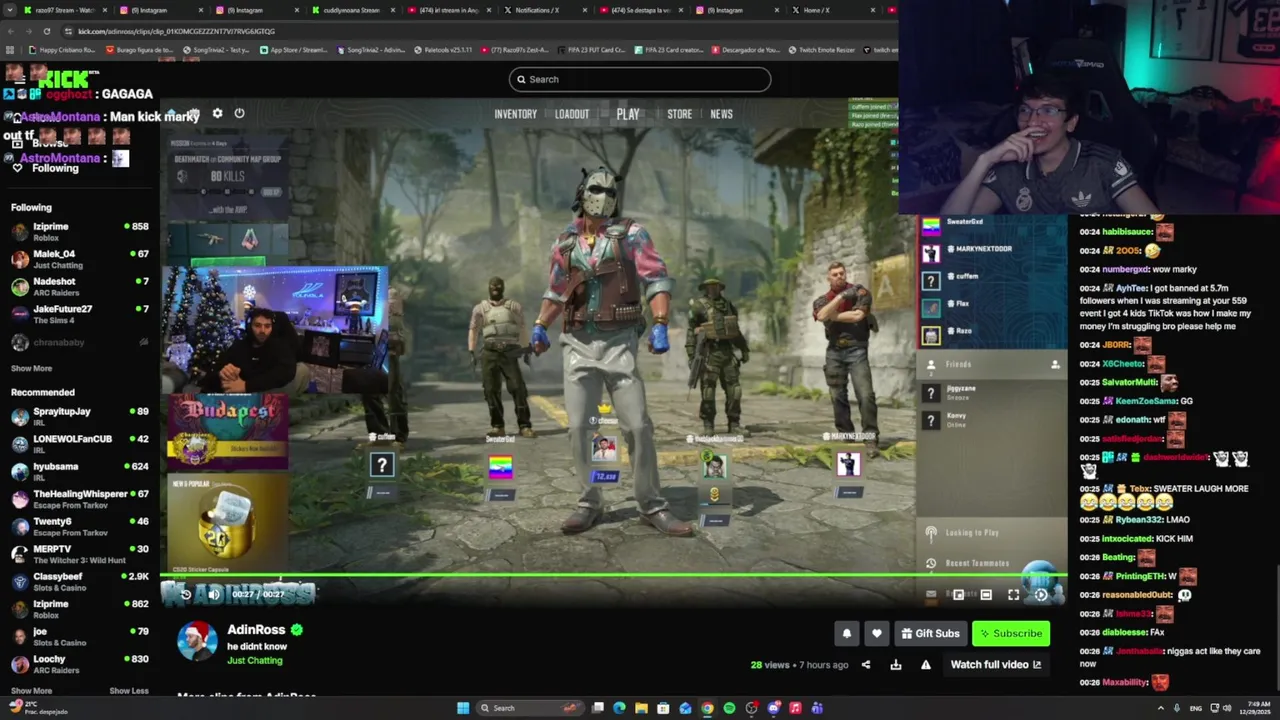Screen dimensions: 1280x720
Task: Open File Explorer from the taskbar
Action: click(641, 708)
